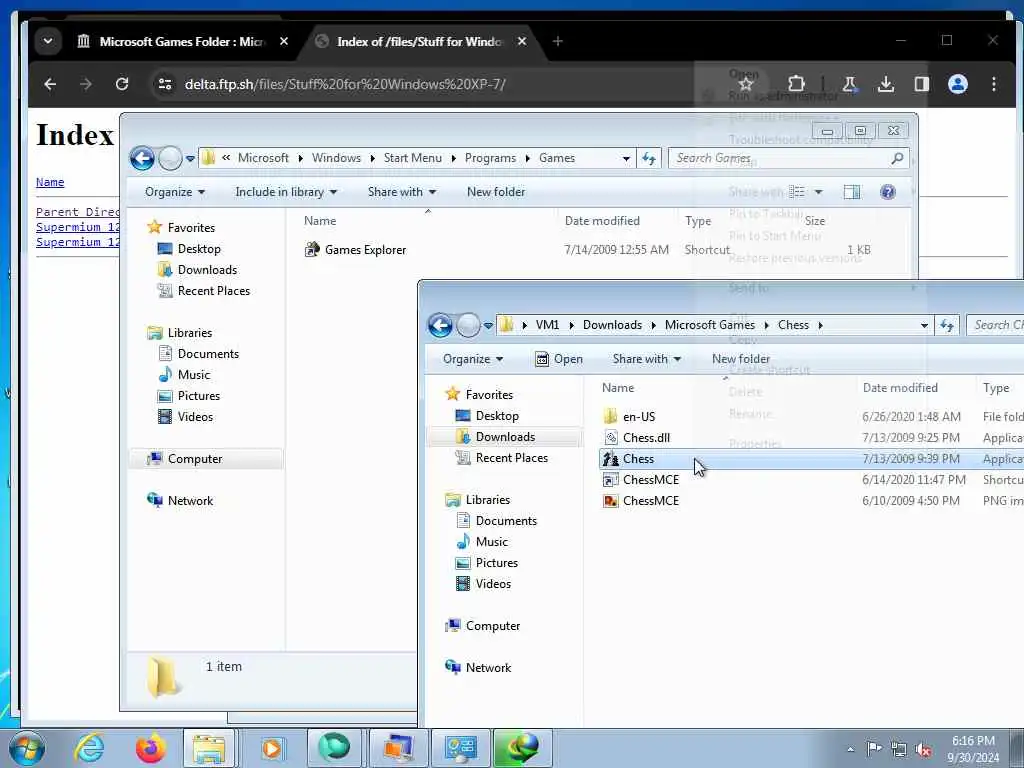The width and height of the screenshot is (1024, 768).
Task: Open Music library in Games window sidebar
Action: click(x=193, y=375)
